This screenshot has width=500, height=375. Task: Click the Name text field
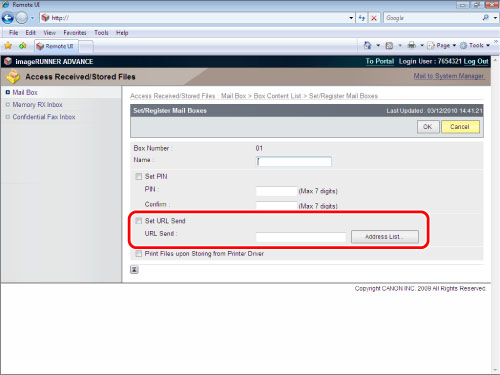click(294, 162)
